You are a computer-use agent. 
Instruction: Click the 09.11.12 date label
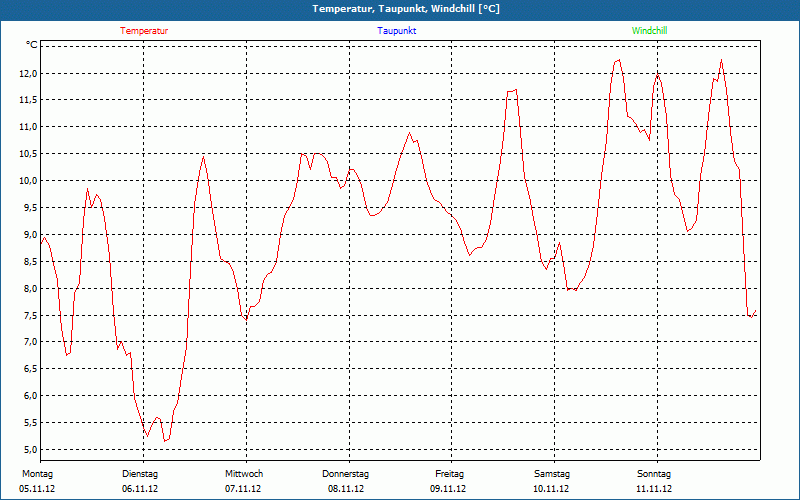tap(448, 489)
